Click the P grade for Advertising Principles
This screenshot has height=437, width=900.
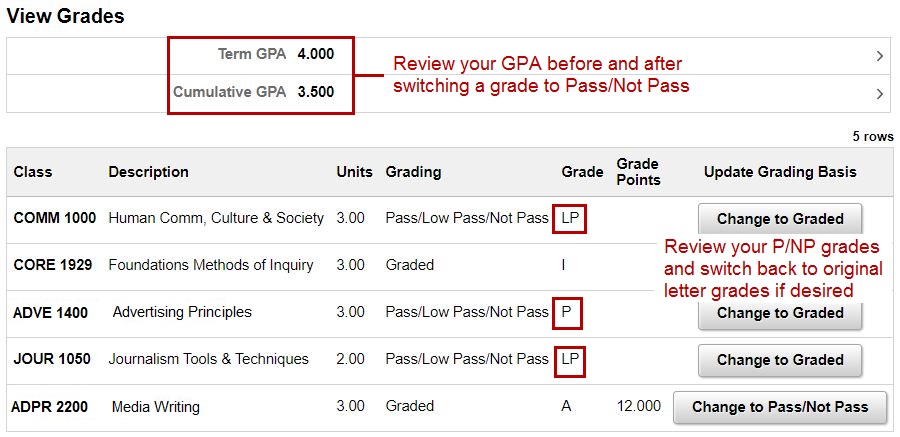pos(567,312)
